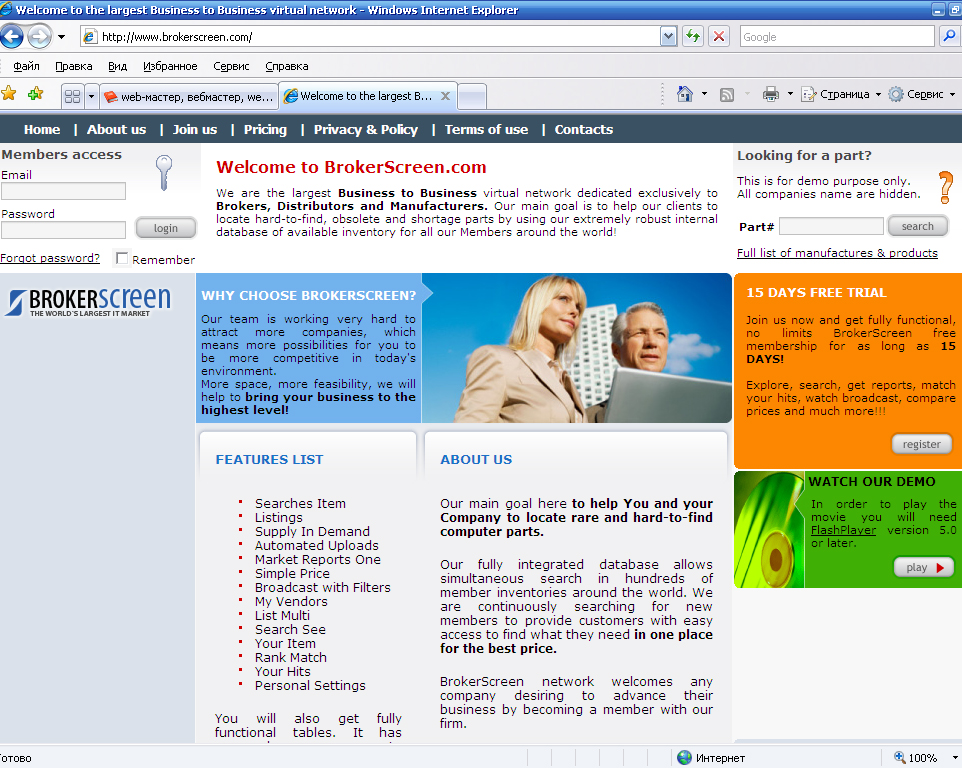Open the Сервис gear toolbar menu
This screenshot has width=962, height=768.
(x=922, y=94)
